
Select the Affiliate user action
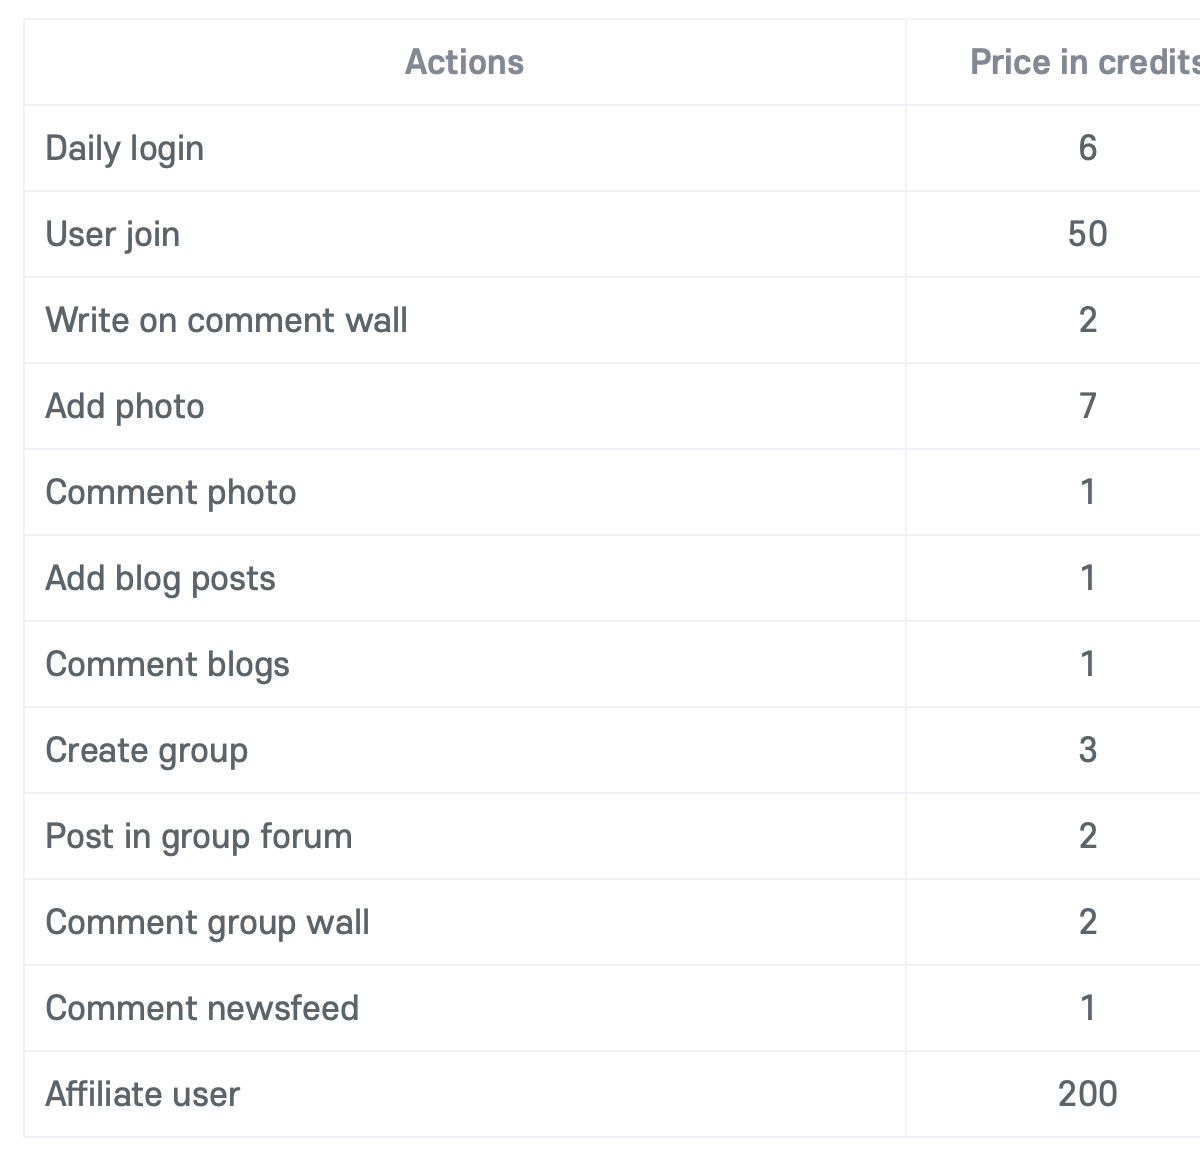click(x=143, y=1094)
